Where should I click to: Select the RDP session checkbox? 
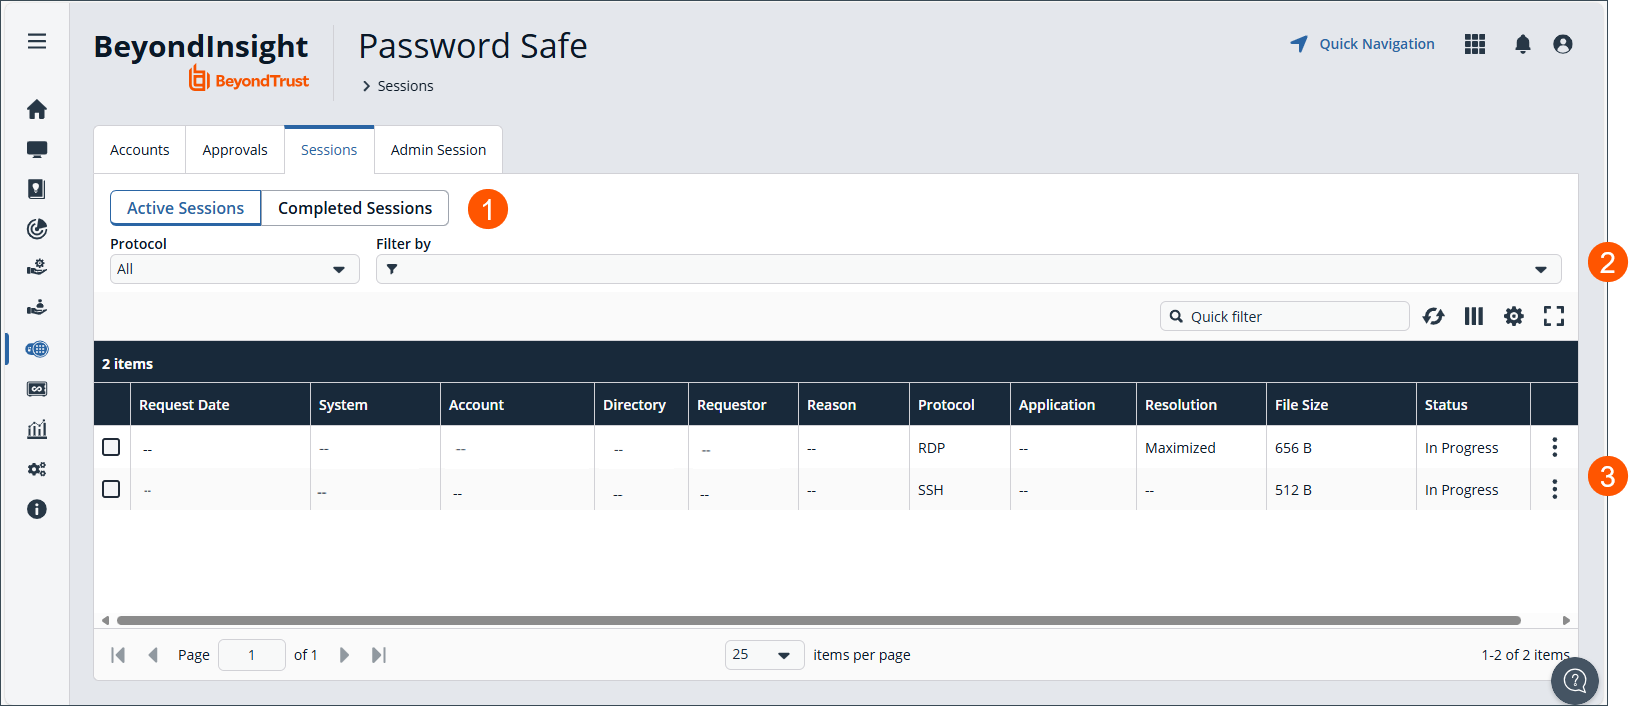click(x=111, y=447)
